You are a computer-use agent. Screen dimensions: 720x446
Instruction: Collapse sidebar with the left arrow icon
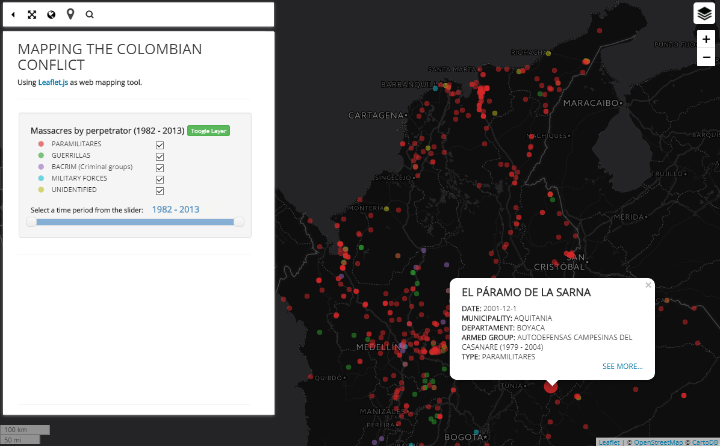pos(13,15)
